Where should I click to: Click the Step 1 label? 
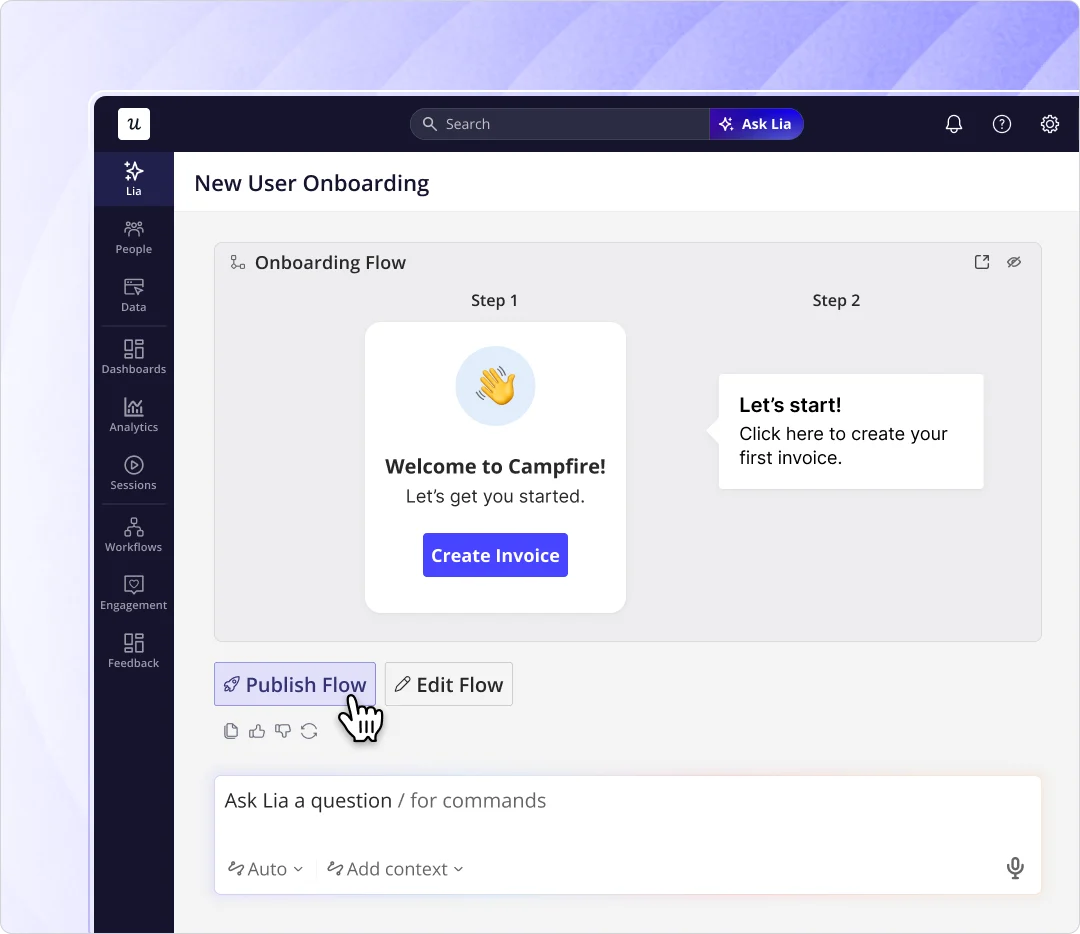[494, 300]
